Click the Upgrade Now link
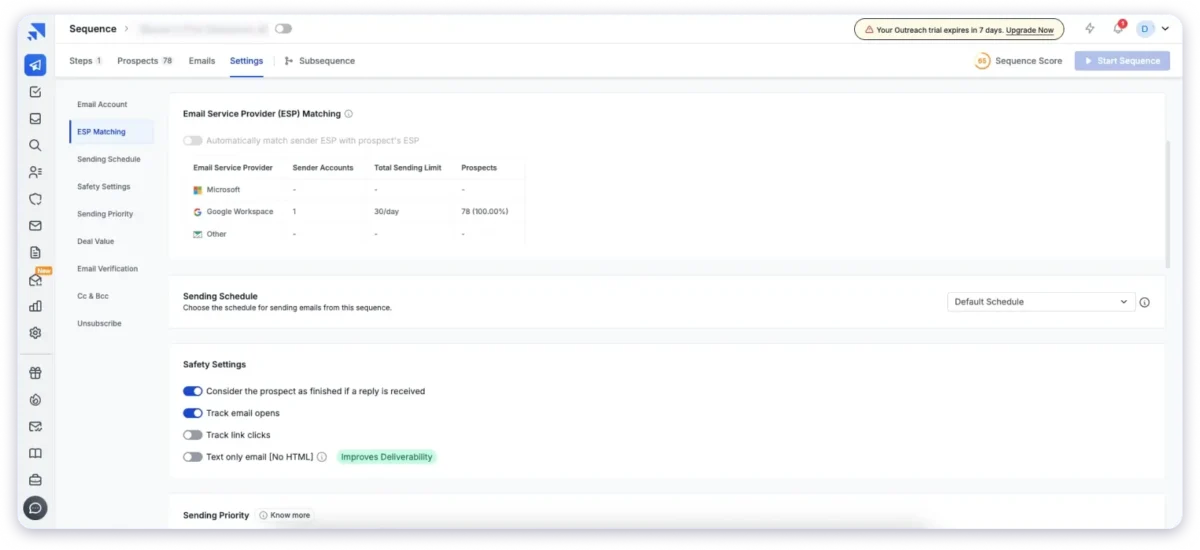Screen dimensions: 1200x550 1029,30
